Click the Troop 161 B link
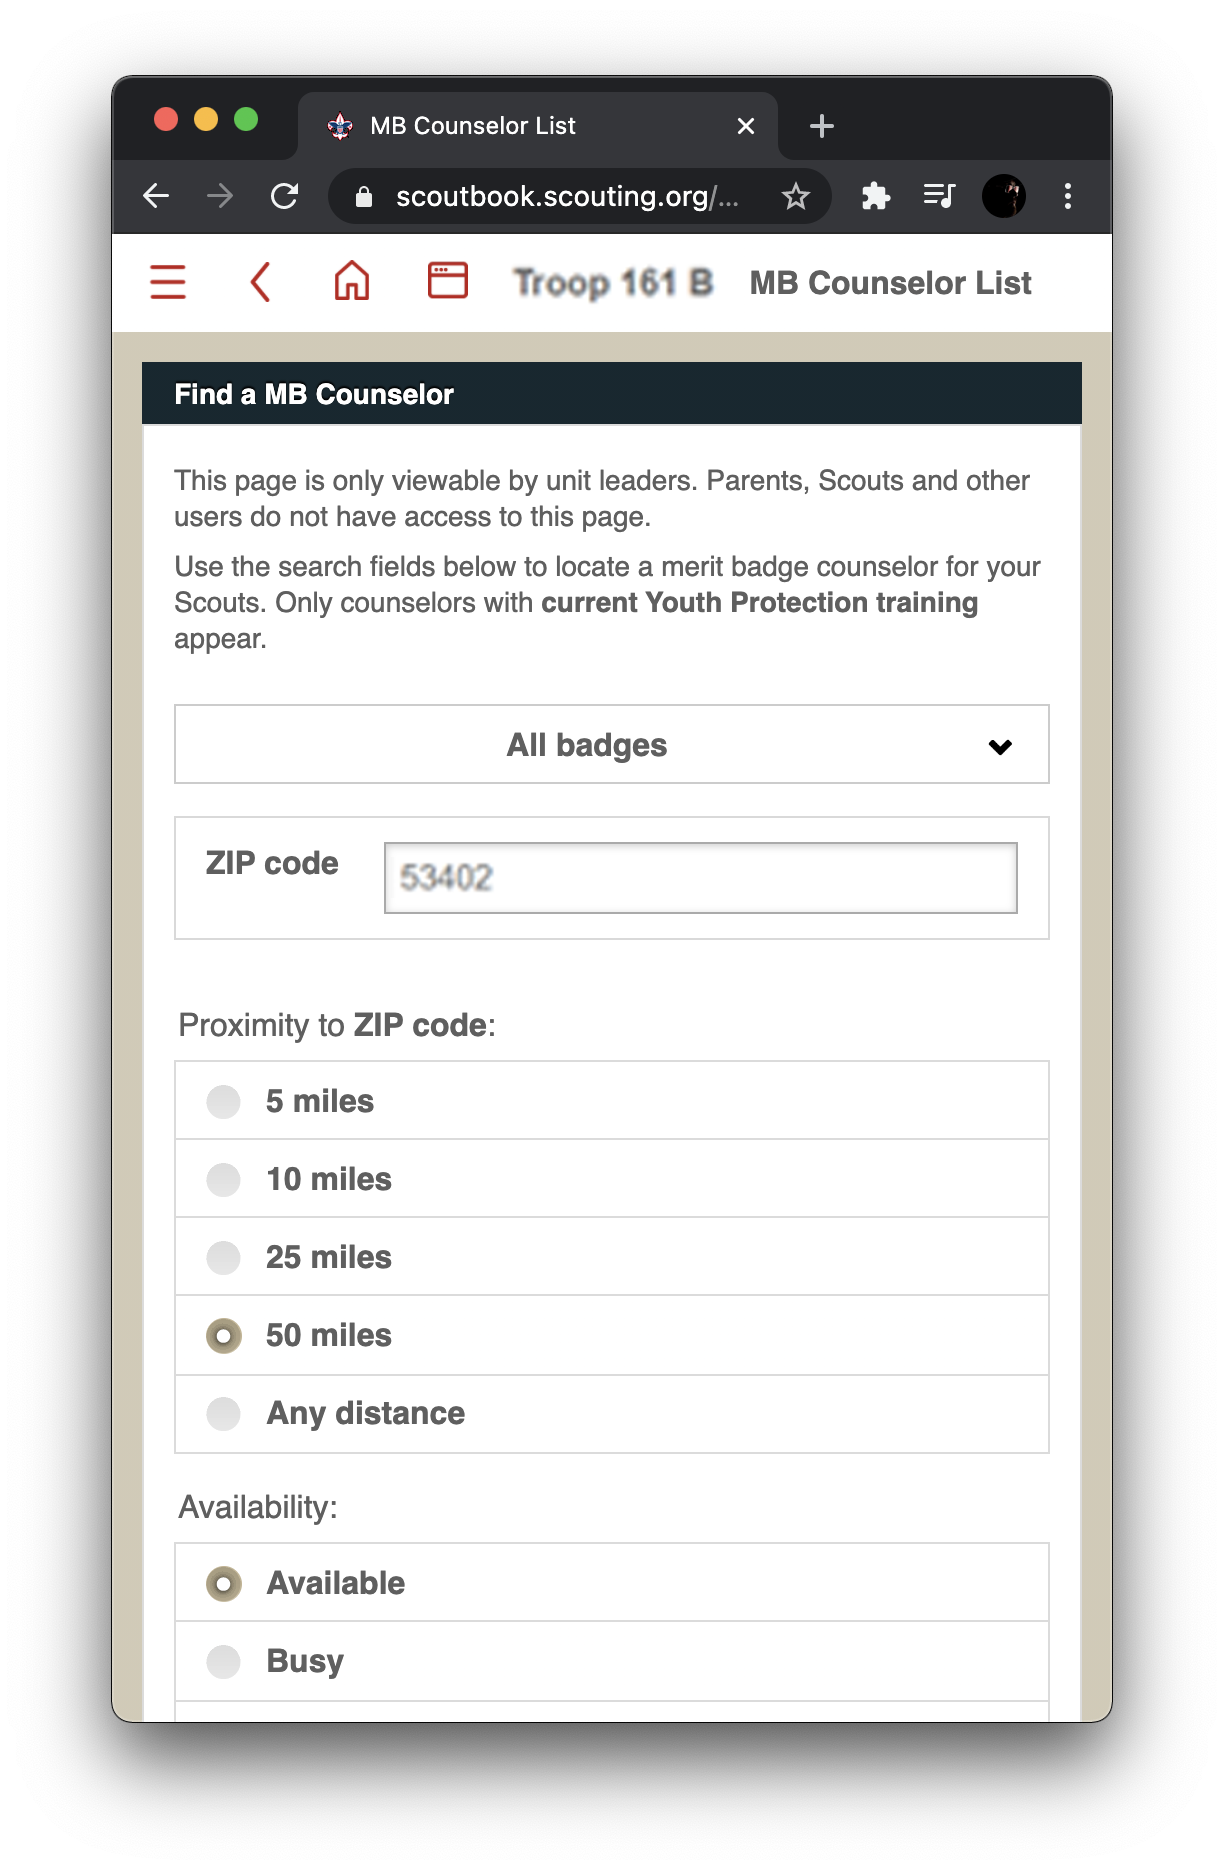This screenshot has height=1870, width=1224. (613, 283)
